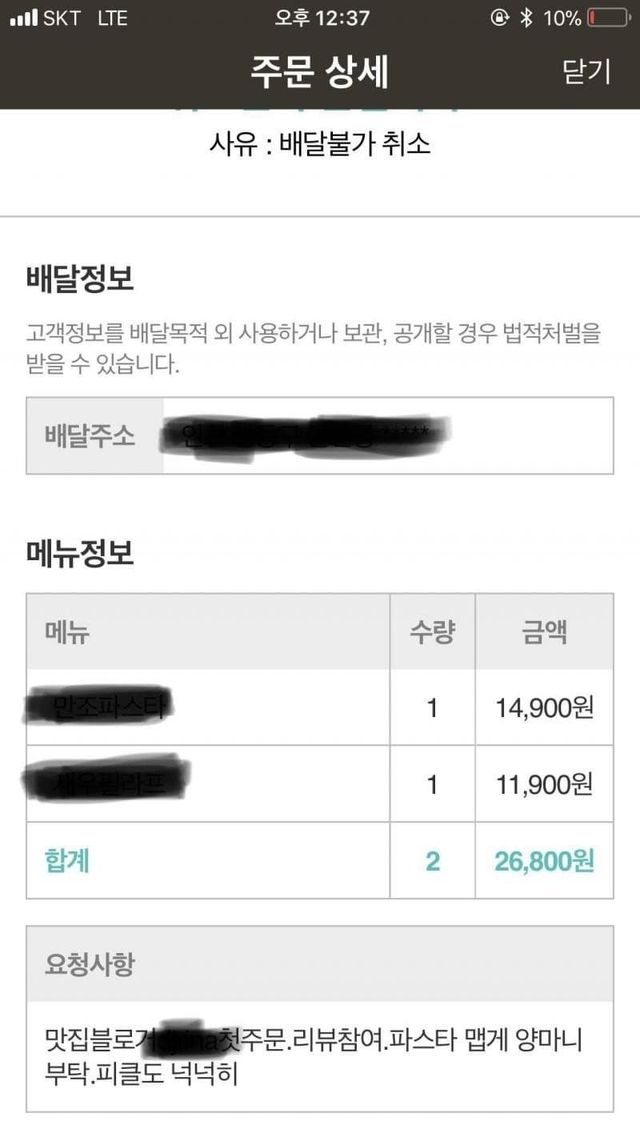This screenshot has height=1138, width=640.
Task: Tap the 사유 : 배달불가 취소 text
Action: [x=320, y=144]
